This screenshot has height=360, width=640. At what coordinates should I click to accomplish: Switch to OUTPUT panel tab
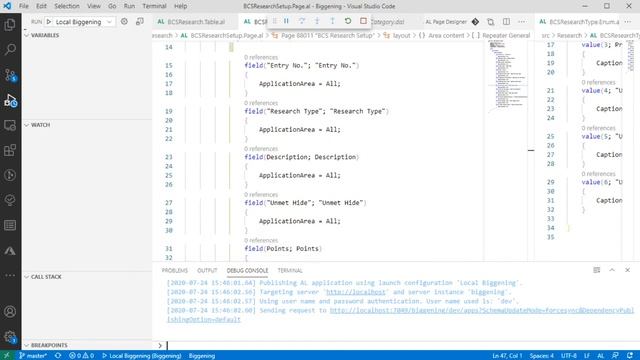207,270
